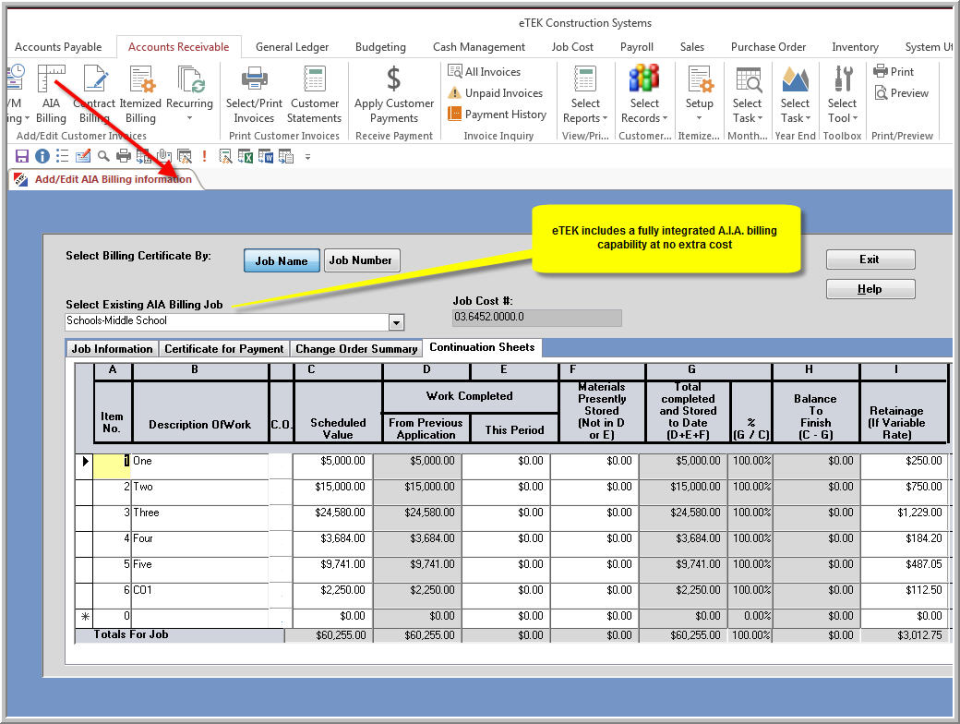Open Customer Statements from the ribbon
The image size is (960, 724).
click(314, 94)
